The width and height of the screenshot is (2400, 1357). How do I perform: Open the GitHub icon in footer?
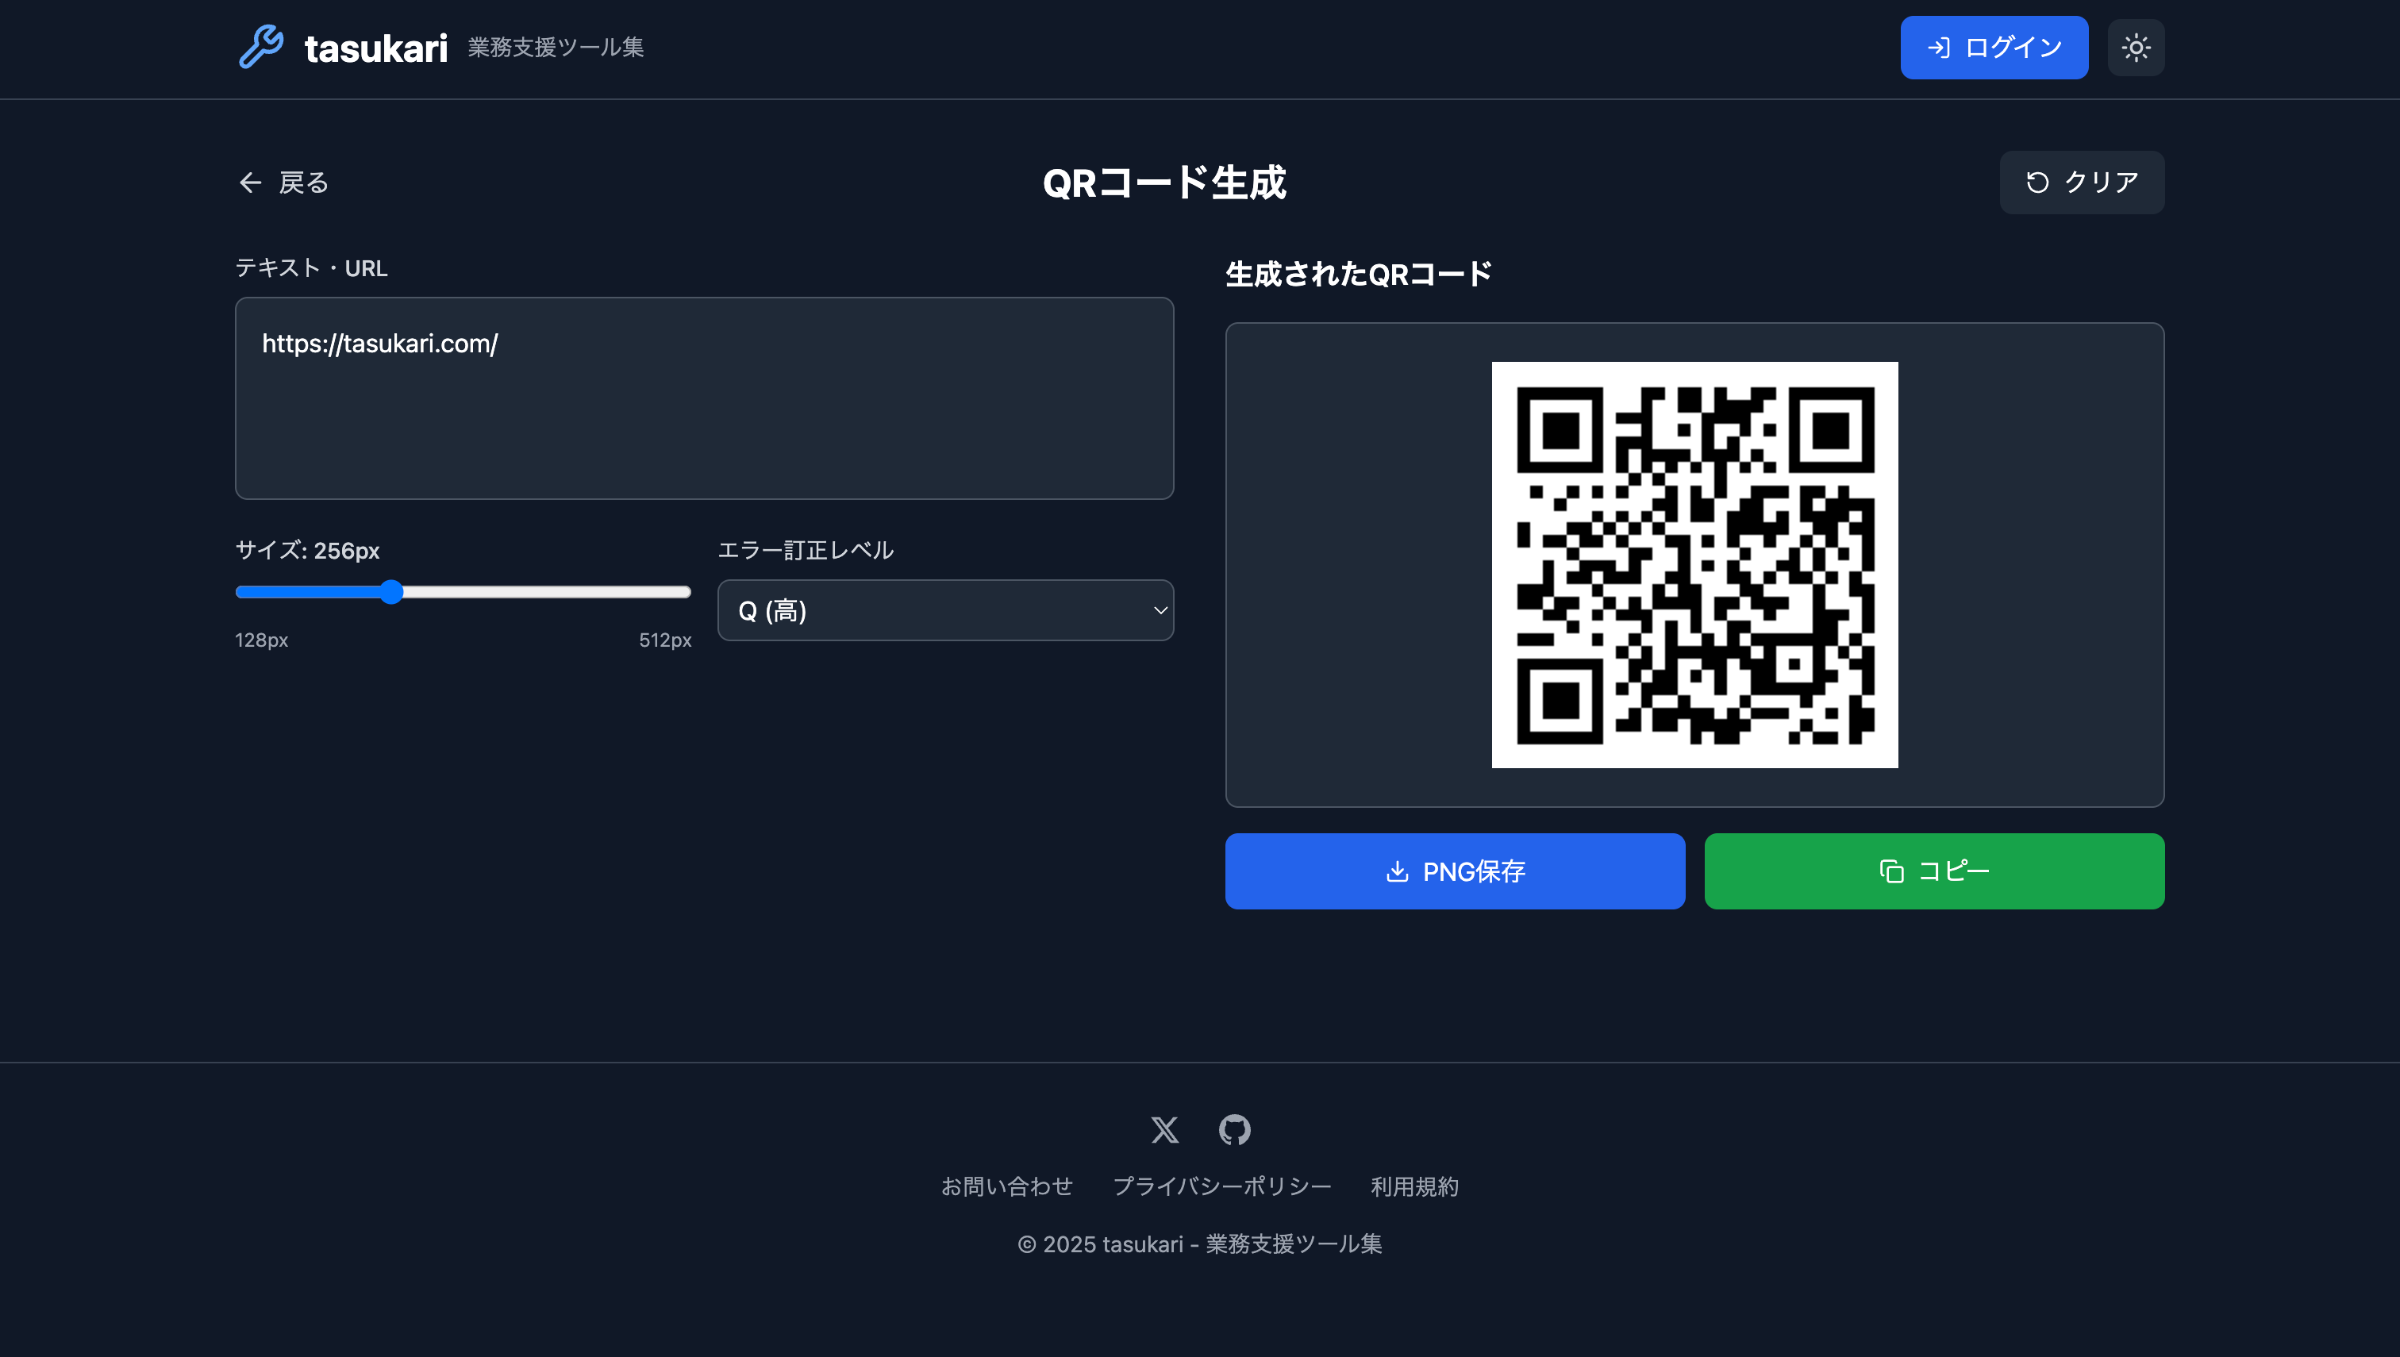click(1235, 1130)
